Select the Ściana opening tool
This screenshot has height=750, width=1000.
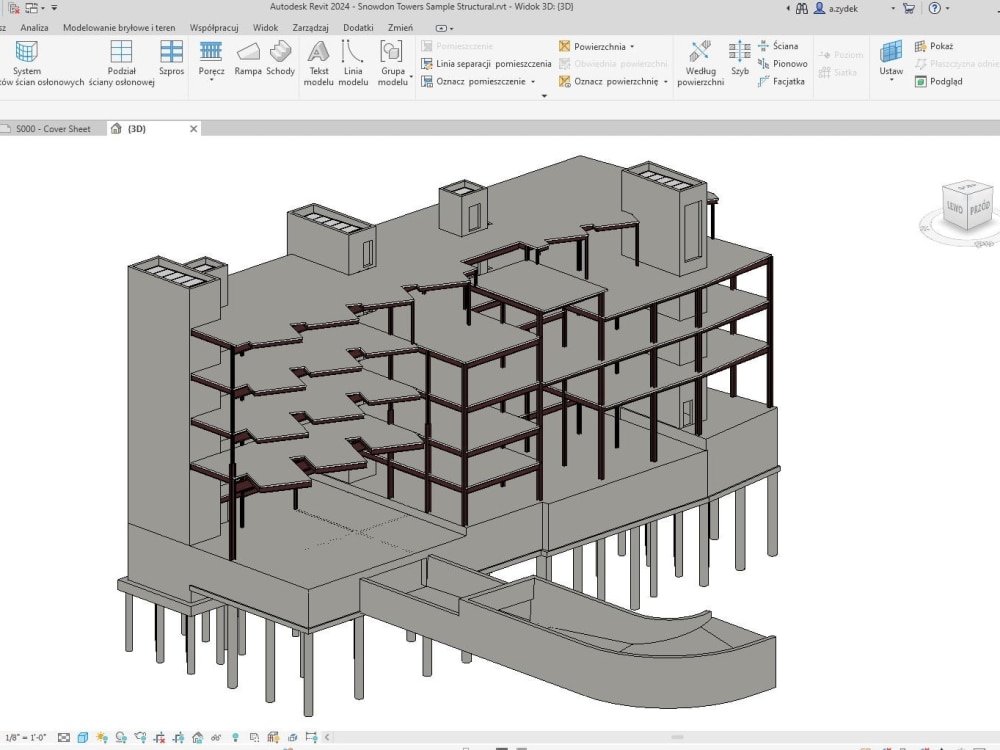click(x=778, y=46)
